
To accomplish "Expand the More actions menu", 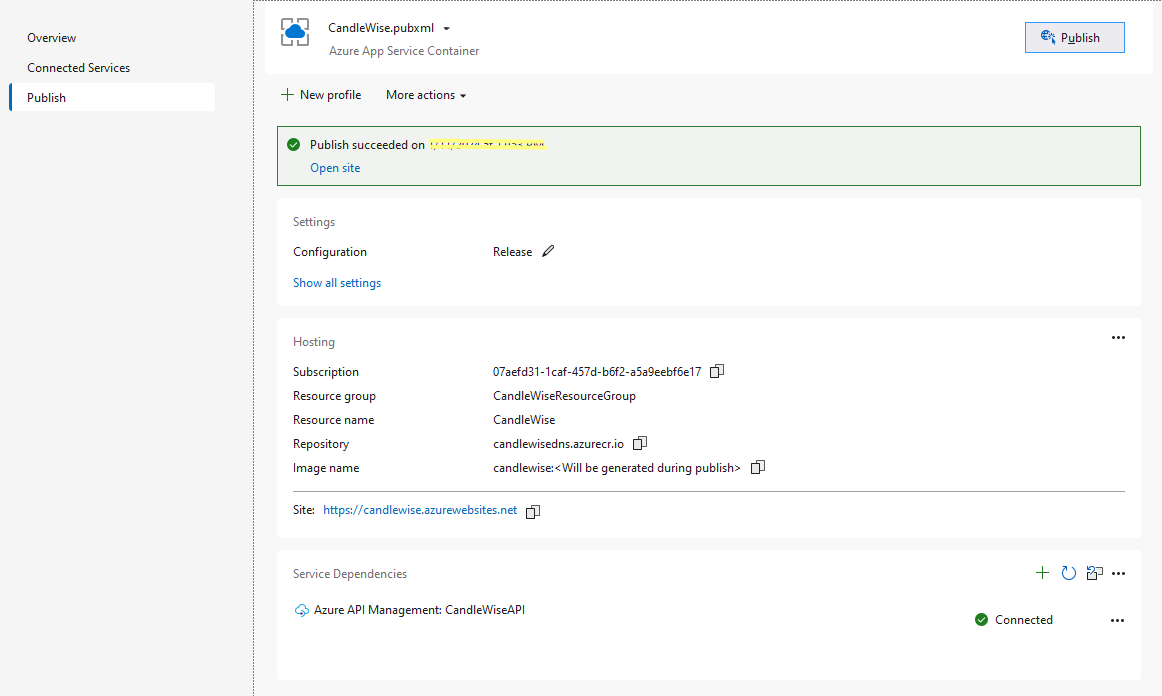I will pos(426,95).
